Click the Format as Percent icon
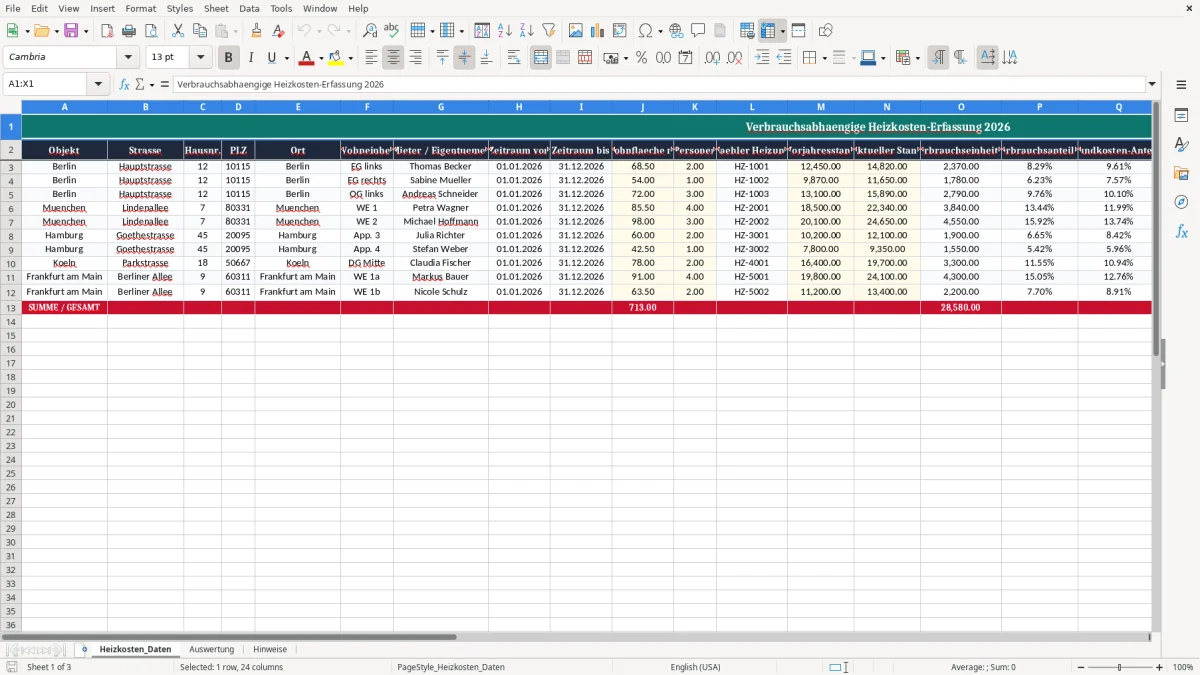The image size is (1200, 675). [641, 58]
